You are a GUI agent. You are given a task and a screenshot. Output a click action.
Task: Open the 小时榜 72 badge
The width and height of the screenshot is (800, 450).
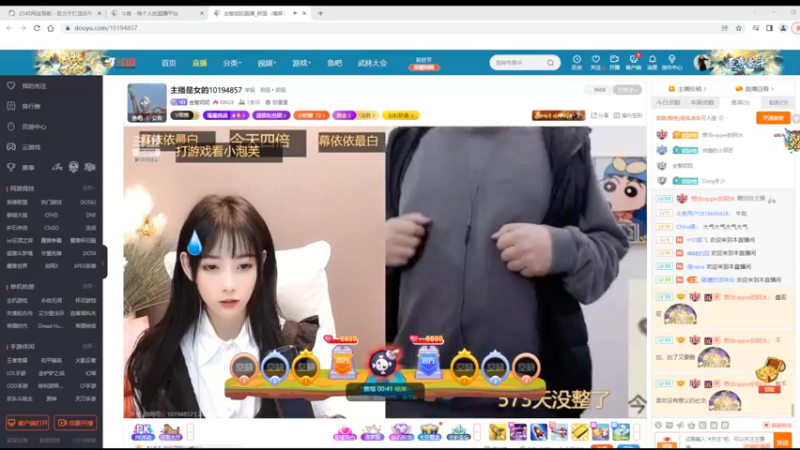coord(311,115)
